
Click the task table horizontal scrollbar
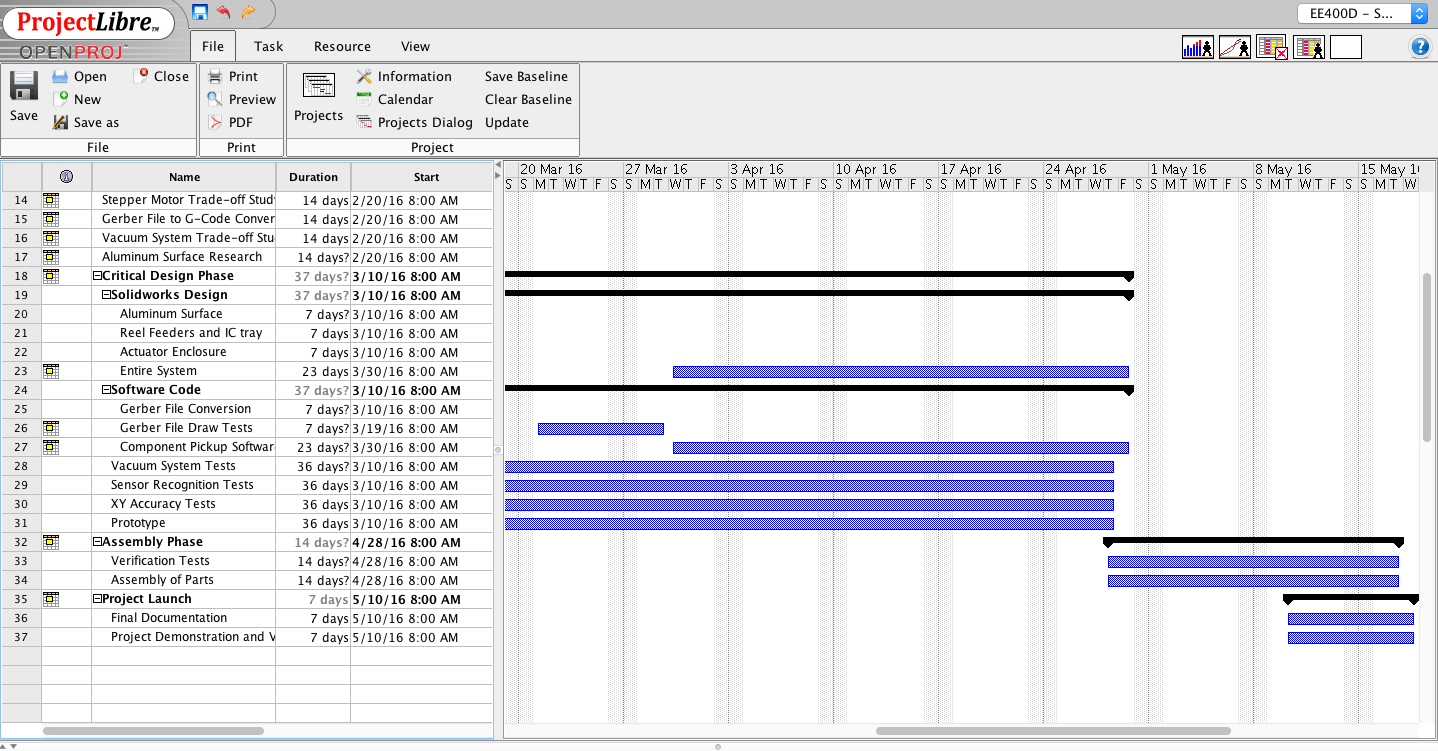pos(153,731)
